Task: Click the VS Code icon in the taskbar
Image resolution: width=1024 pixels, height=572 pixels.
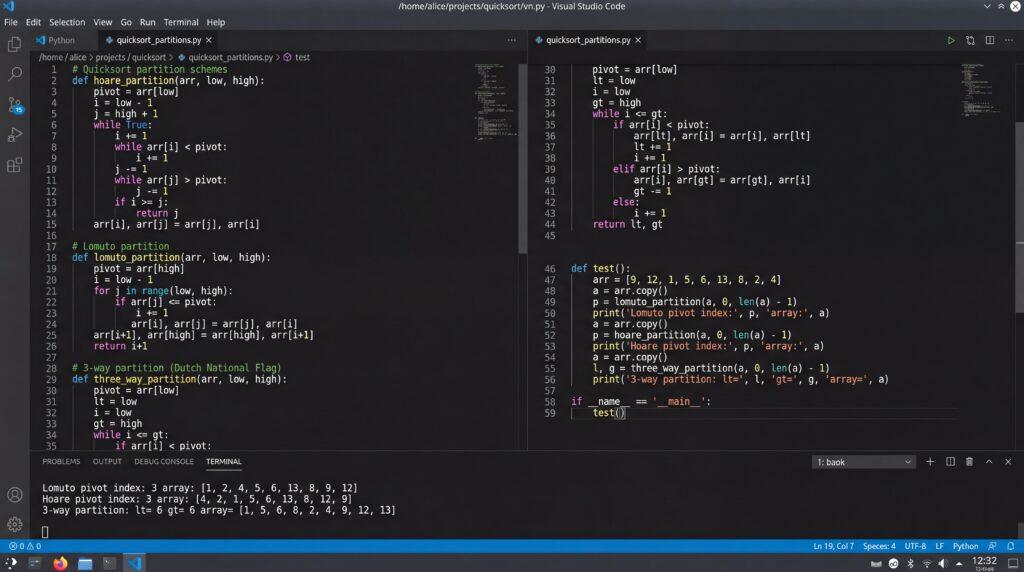Action: pos(135,563)
